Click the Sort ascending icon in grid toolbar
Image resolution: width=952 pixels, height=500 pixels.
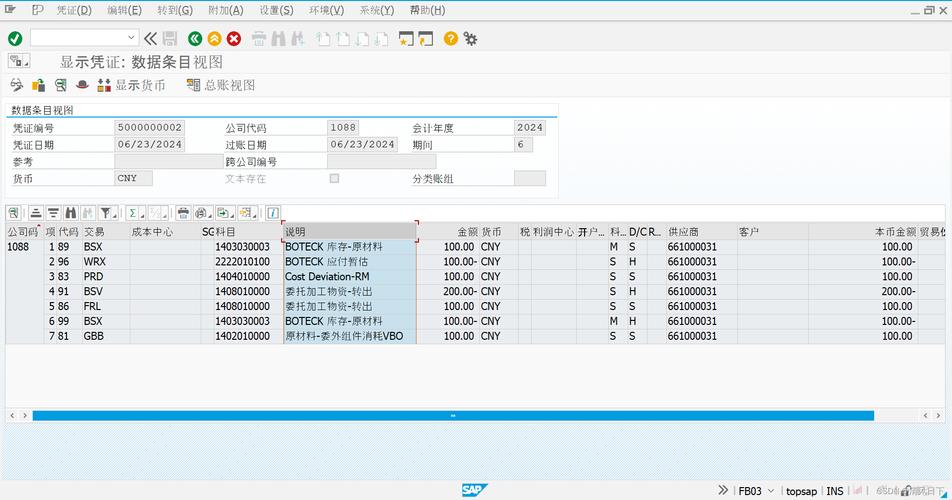36,213
